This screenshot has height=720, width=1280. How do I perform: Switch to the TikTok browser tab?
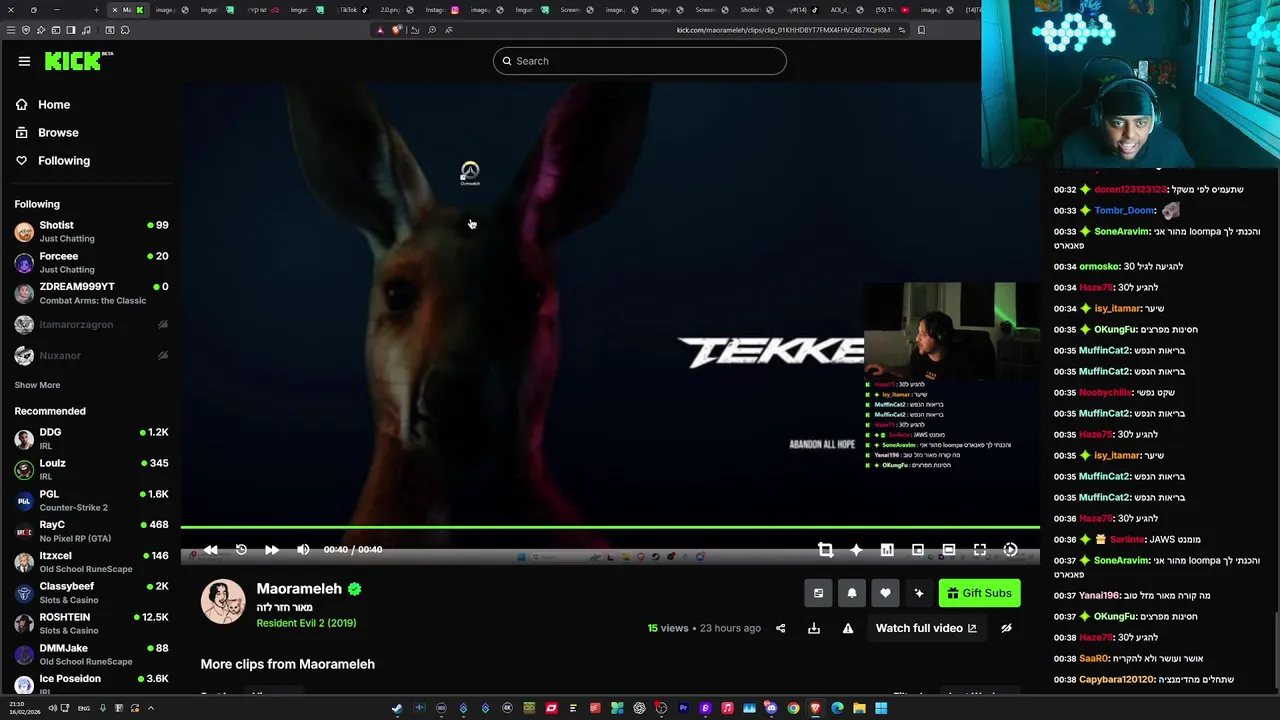[x=354, y=9]
